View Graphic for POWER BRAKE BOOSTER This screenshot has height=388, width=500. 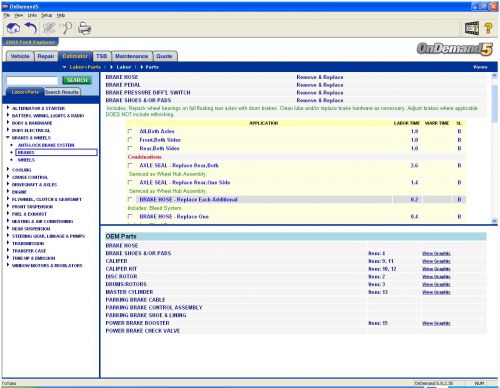click(x=436, y=323)
